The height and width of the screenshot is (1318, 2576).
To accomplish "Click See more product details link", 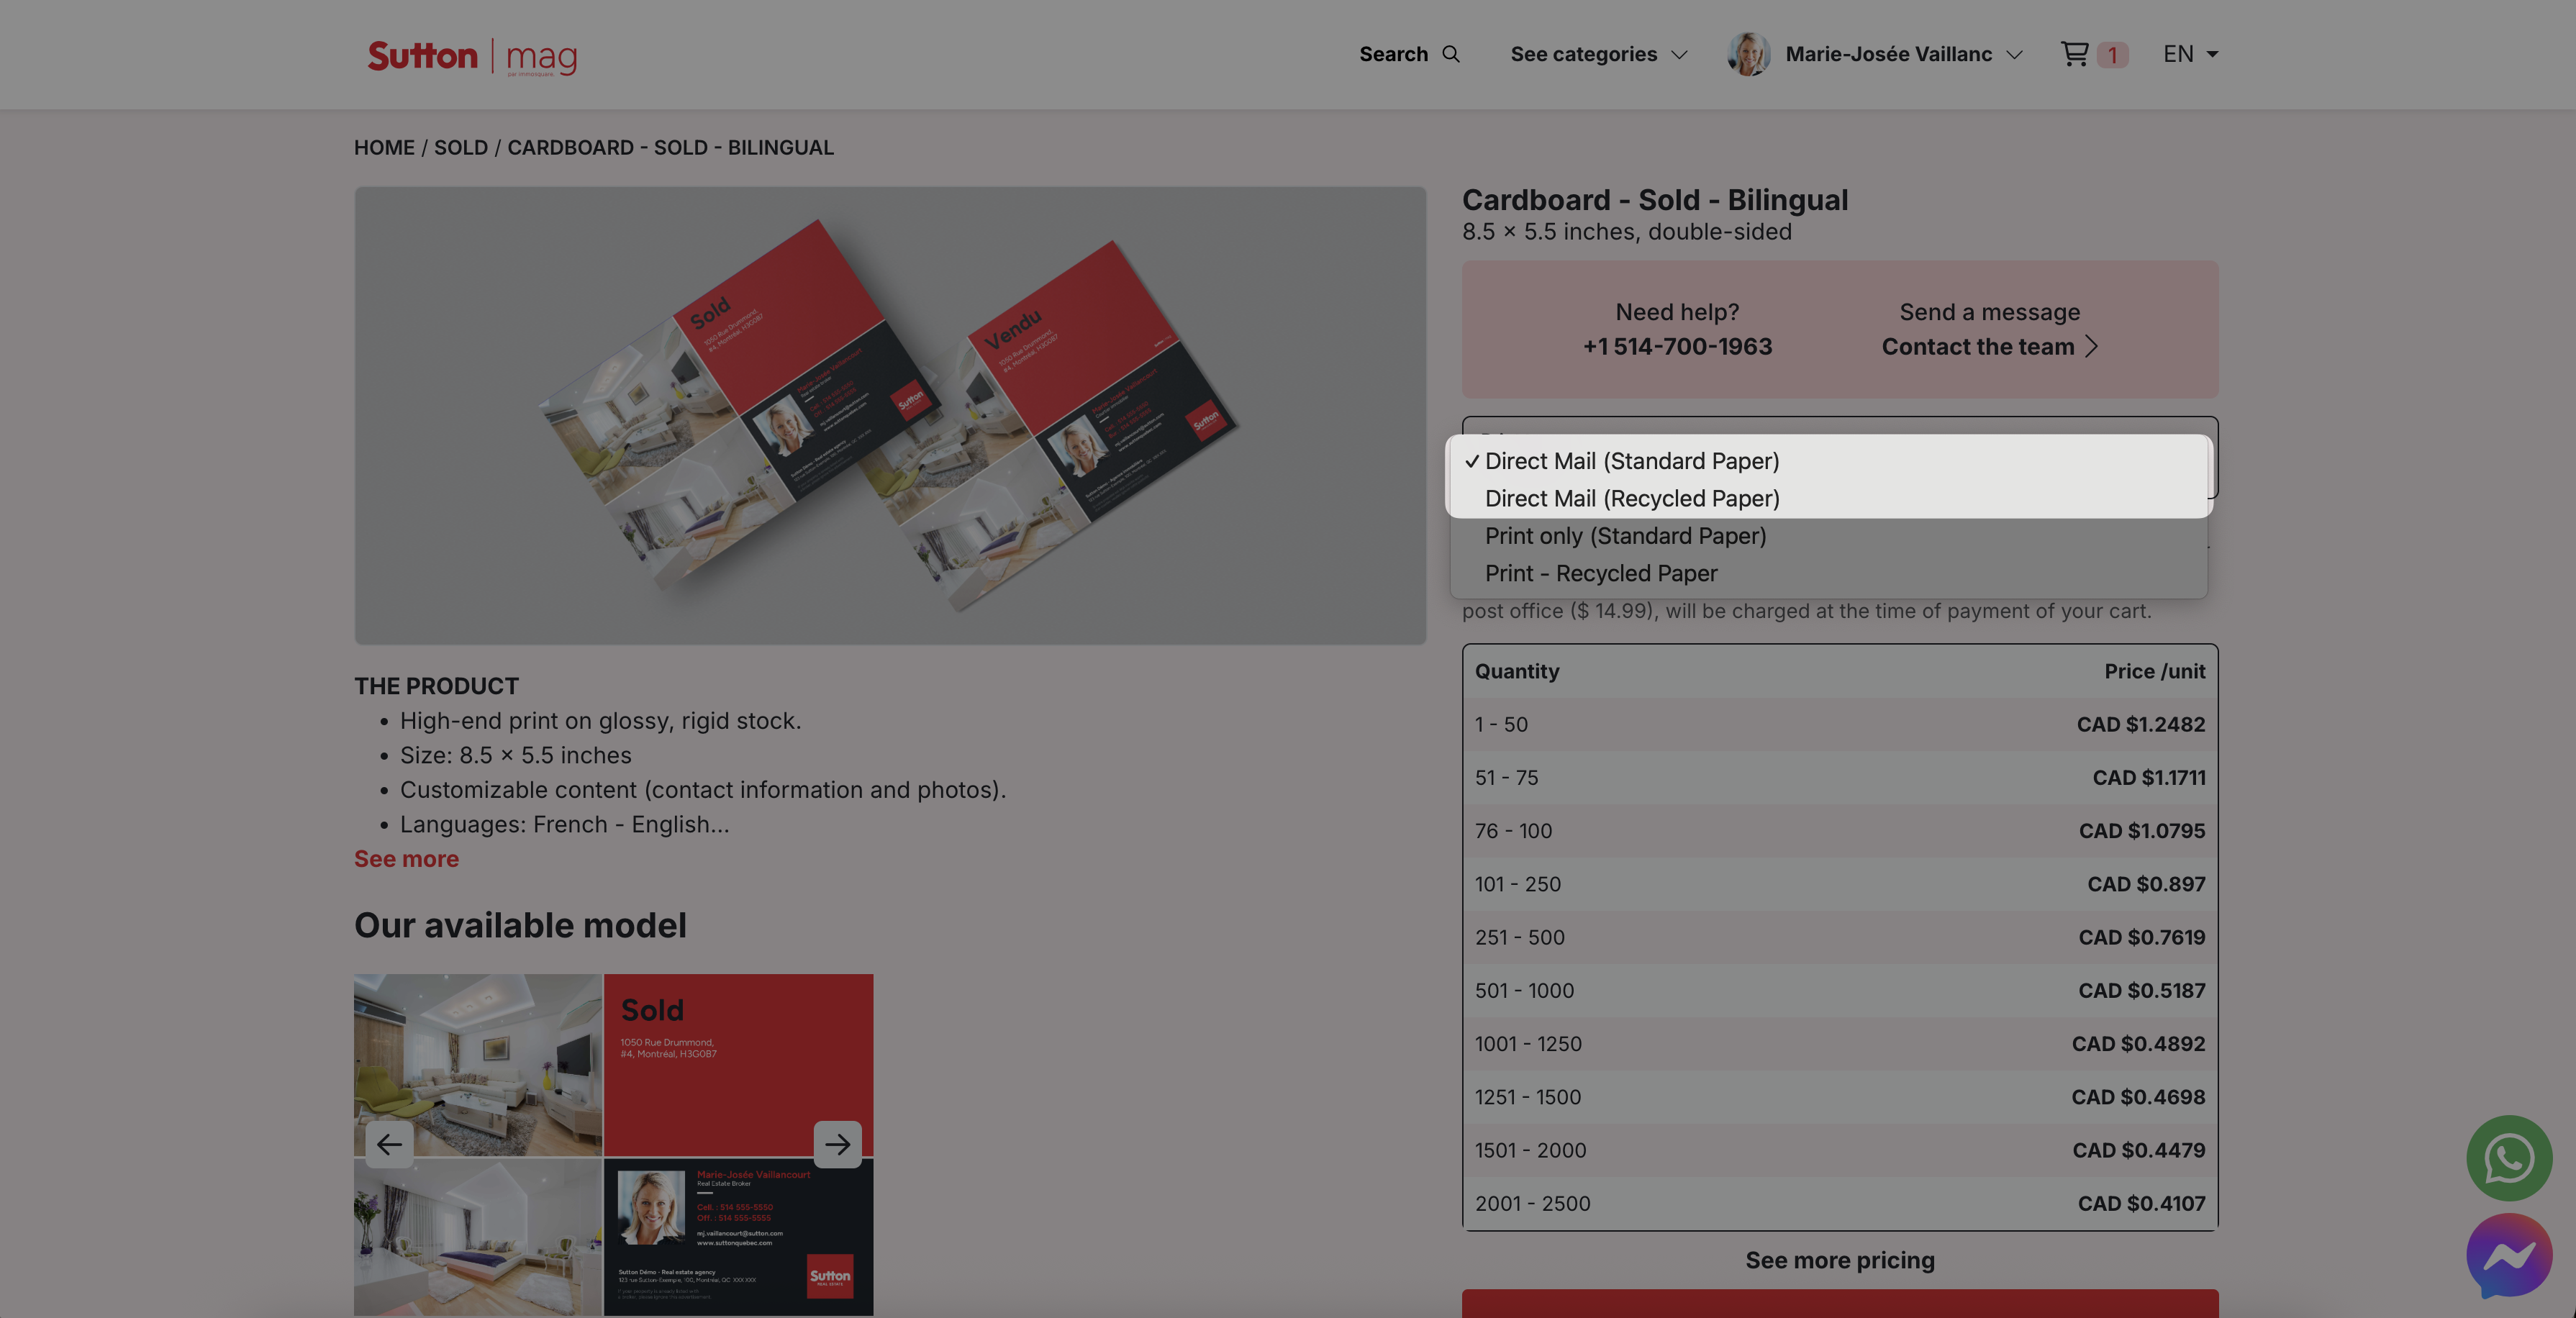I will 406,859.
